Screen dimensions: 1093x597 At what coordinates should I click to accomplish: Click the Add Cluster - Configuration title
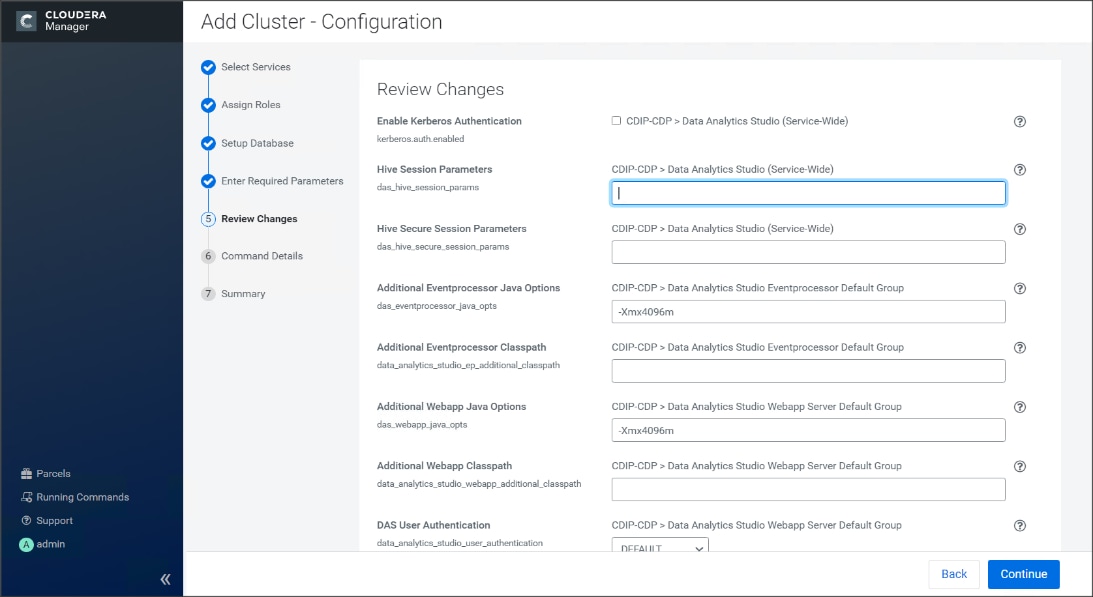(x=321, y=22)
